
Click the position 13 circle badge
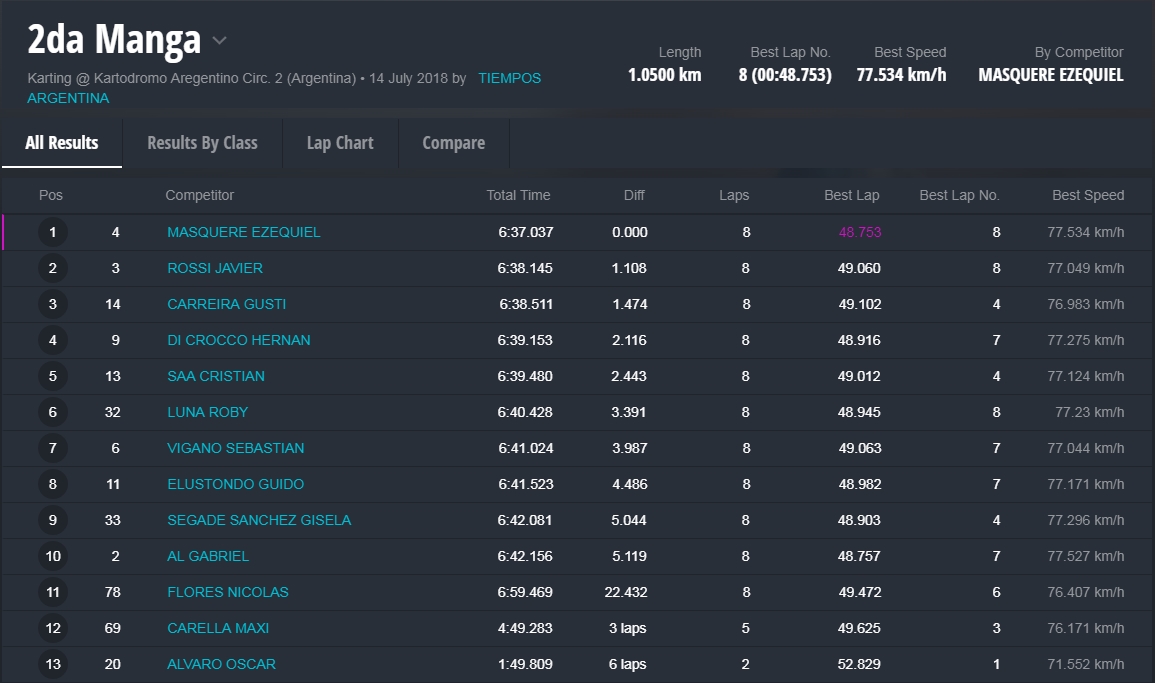53,664
